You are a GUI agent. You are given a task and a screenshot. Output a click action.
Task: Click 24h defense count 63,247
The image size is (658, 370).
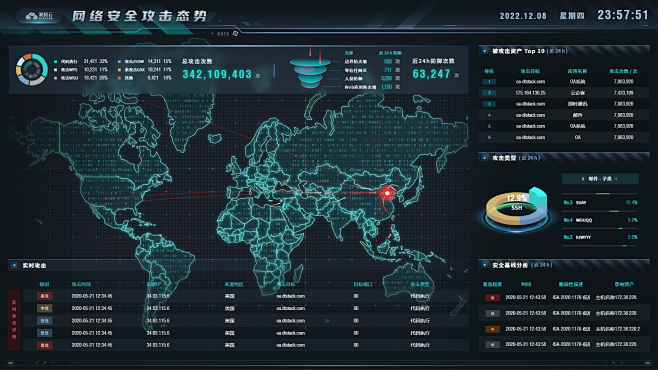[431, 74]
